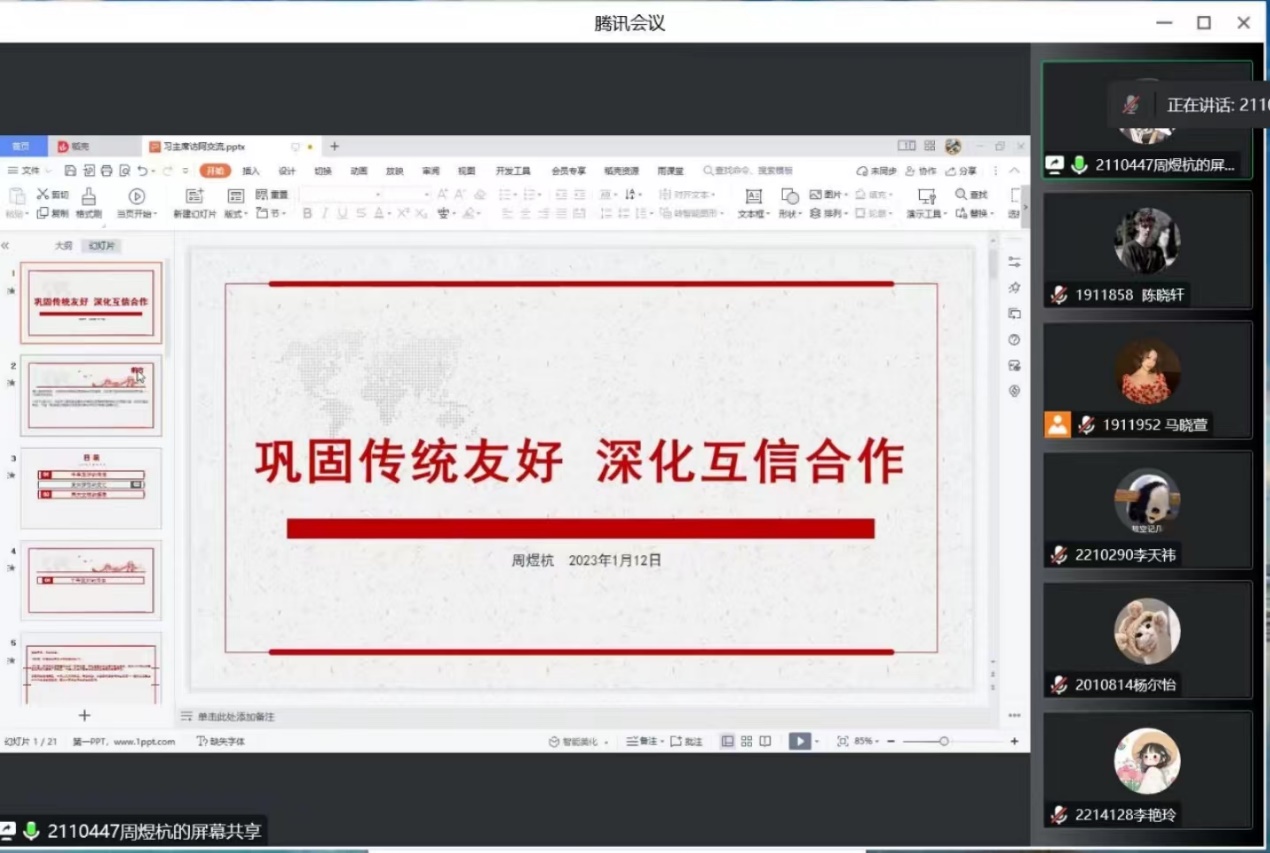Expand the 版式 (Layout) dropdown
Image resolution: width=1270 pixels, height=853 pixels.
[x=236, y=214]
